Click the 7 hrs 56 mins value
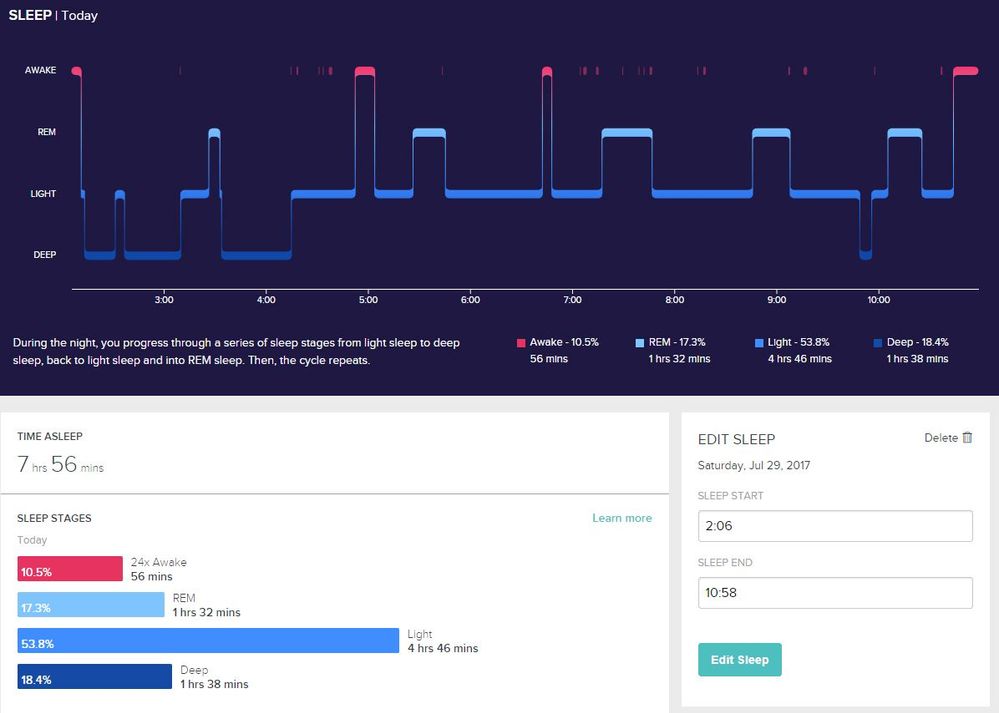The image size is (999, 713). point(61,465)
